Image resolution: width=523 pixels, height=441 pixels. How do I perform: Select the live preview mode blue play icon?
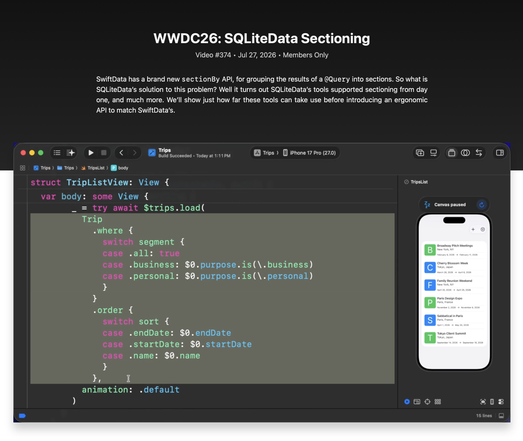407,402
